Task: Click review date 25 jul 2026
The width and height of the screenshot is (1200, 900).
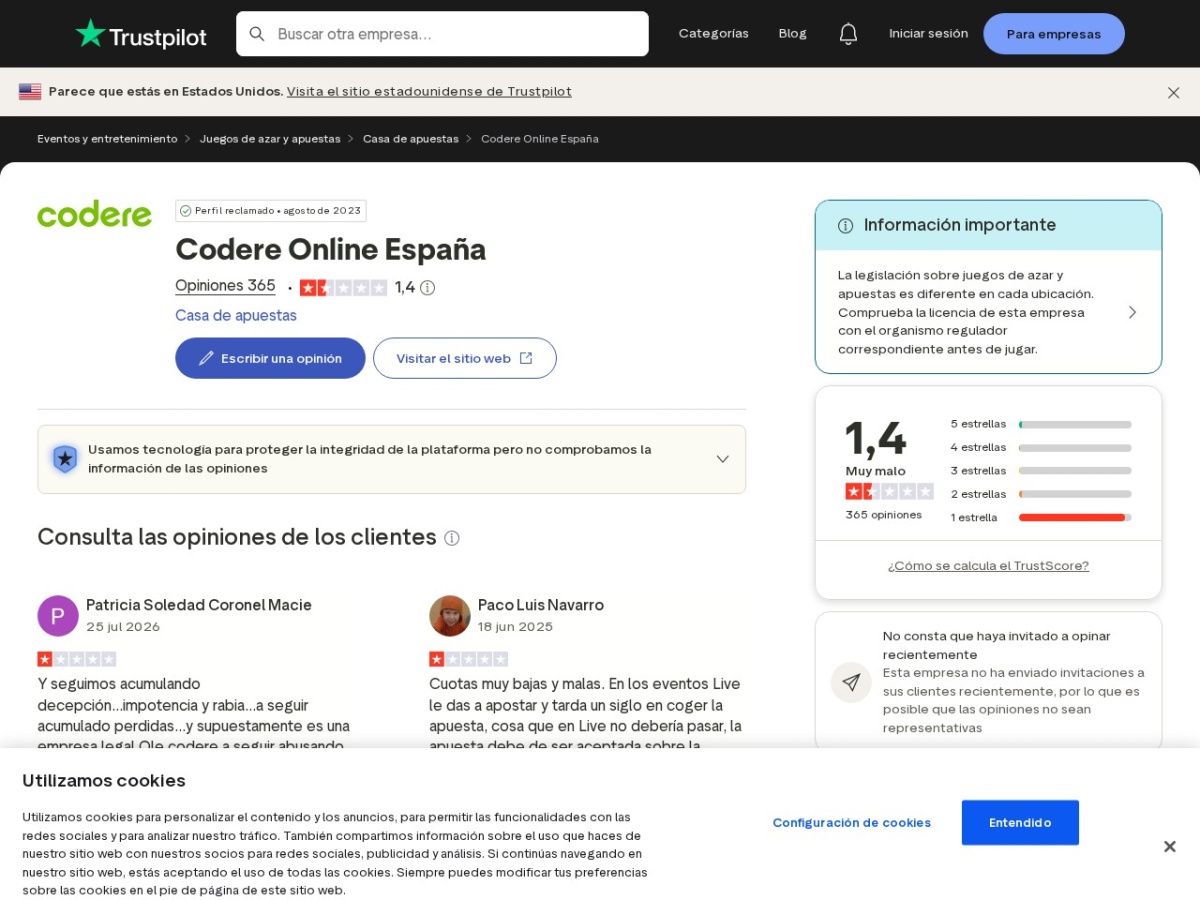Action: point(123,627)
